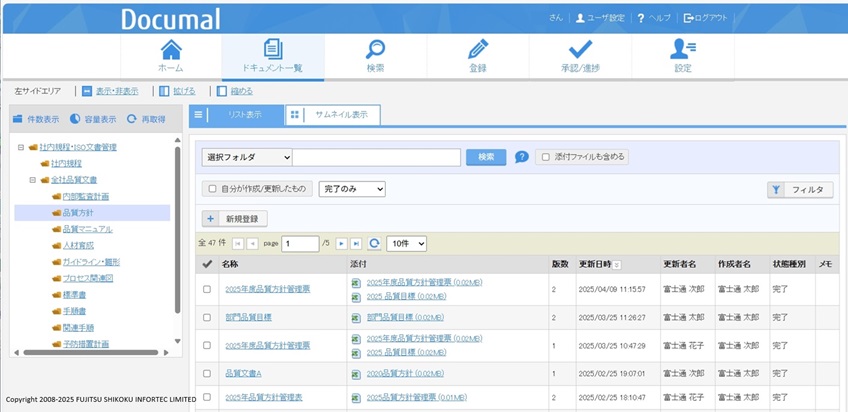Screen dimensions: 848x412
Task: Shrink the left side area (縮める)
Action: click(235, 91)
